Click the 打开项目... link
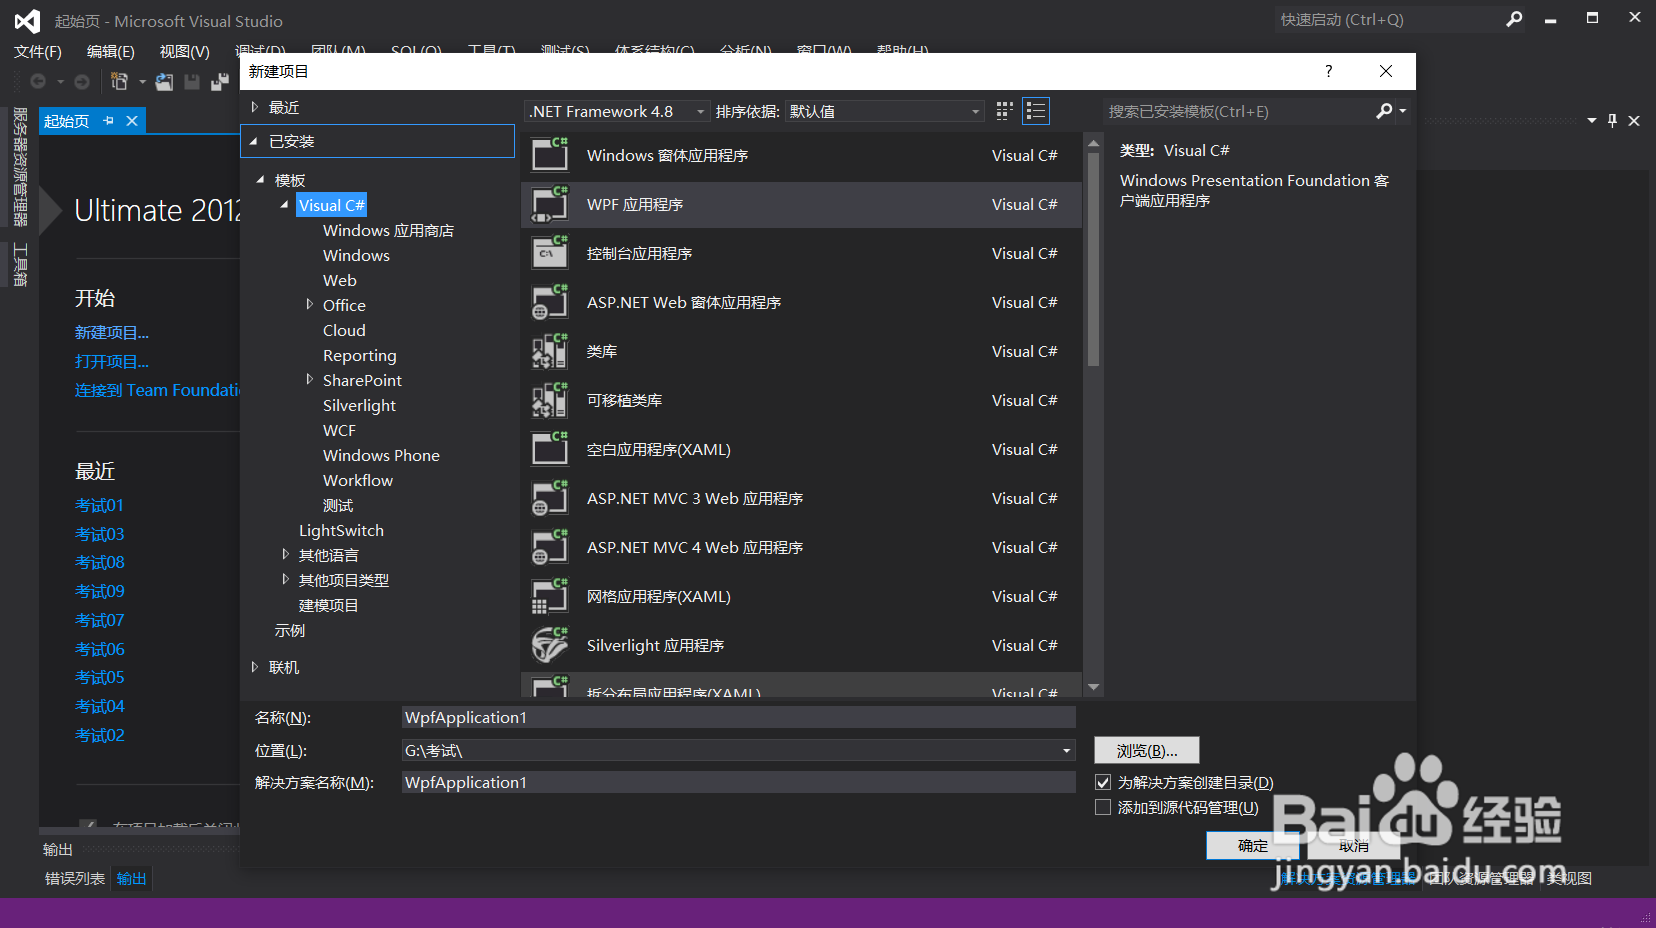This screenshot has height=928, width=1656. tap(112, 361)
